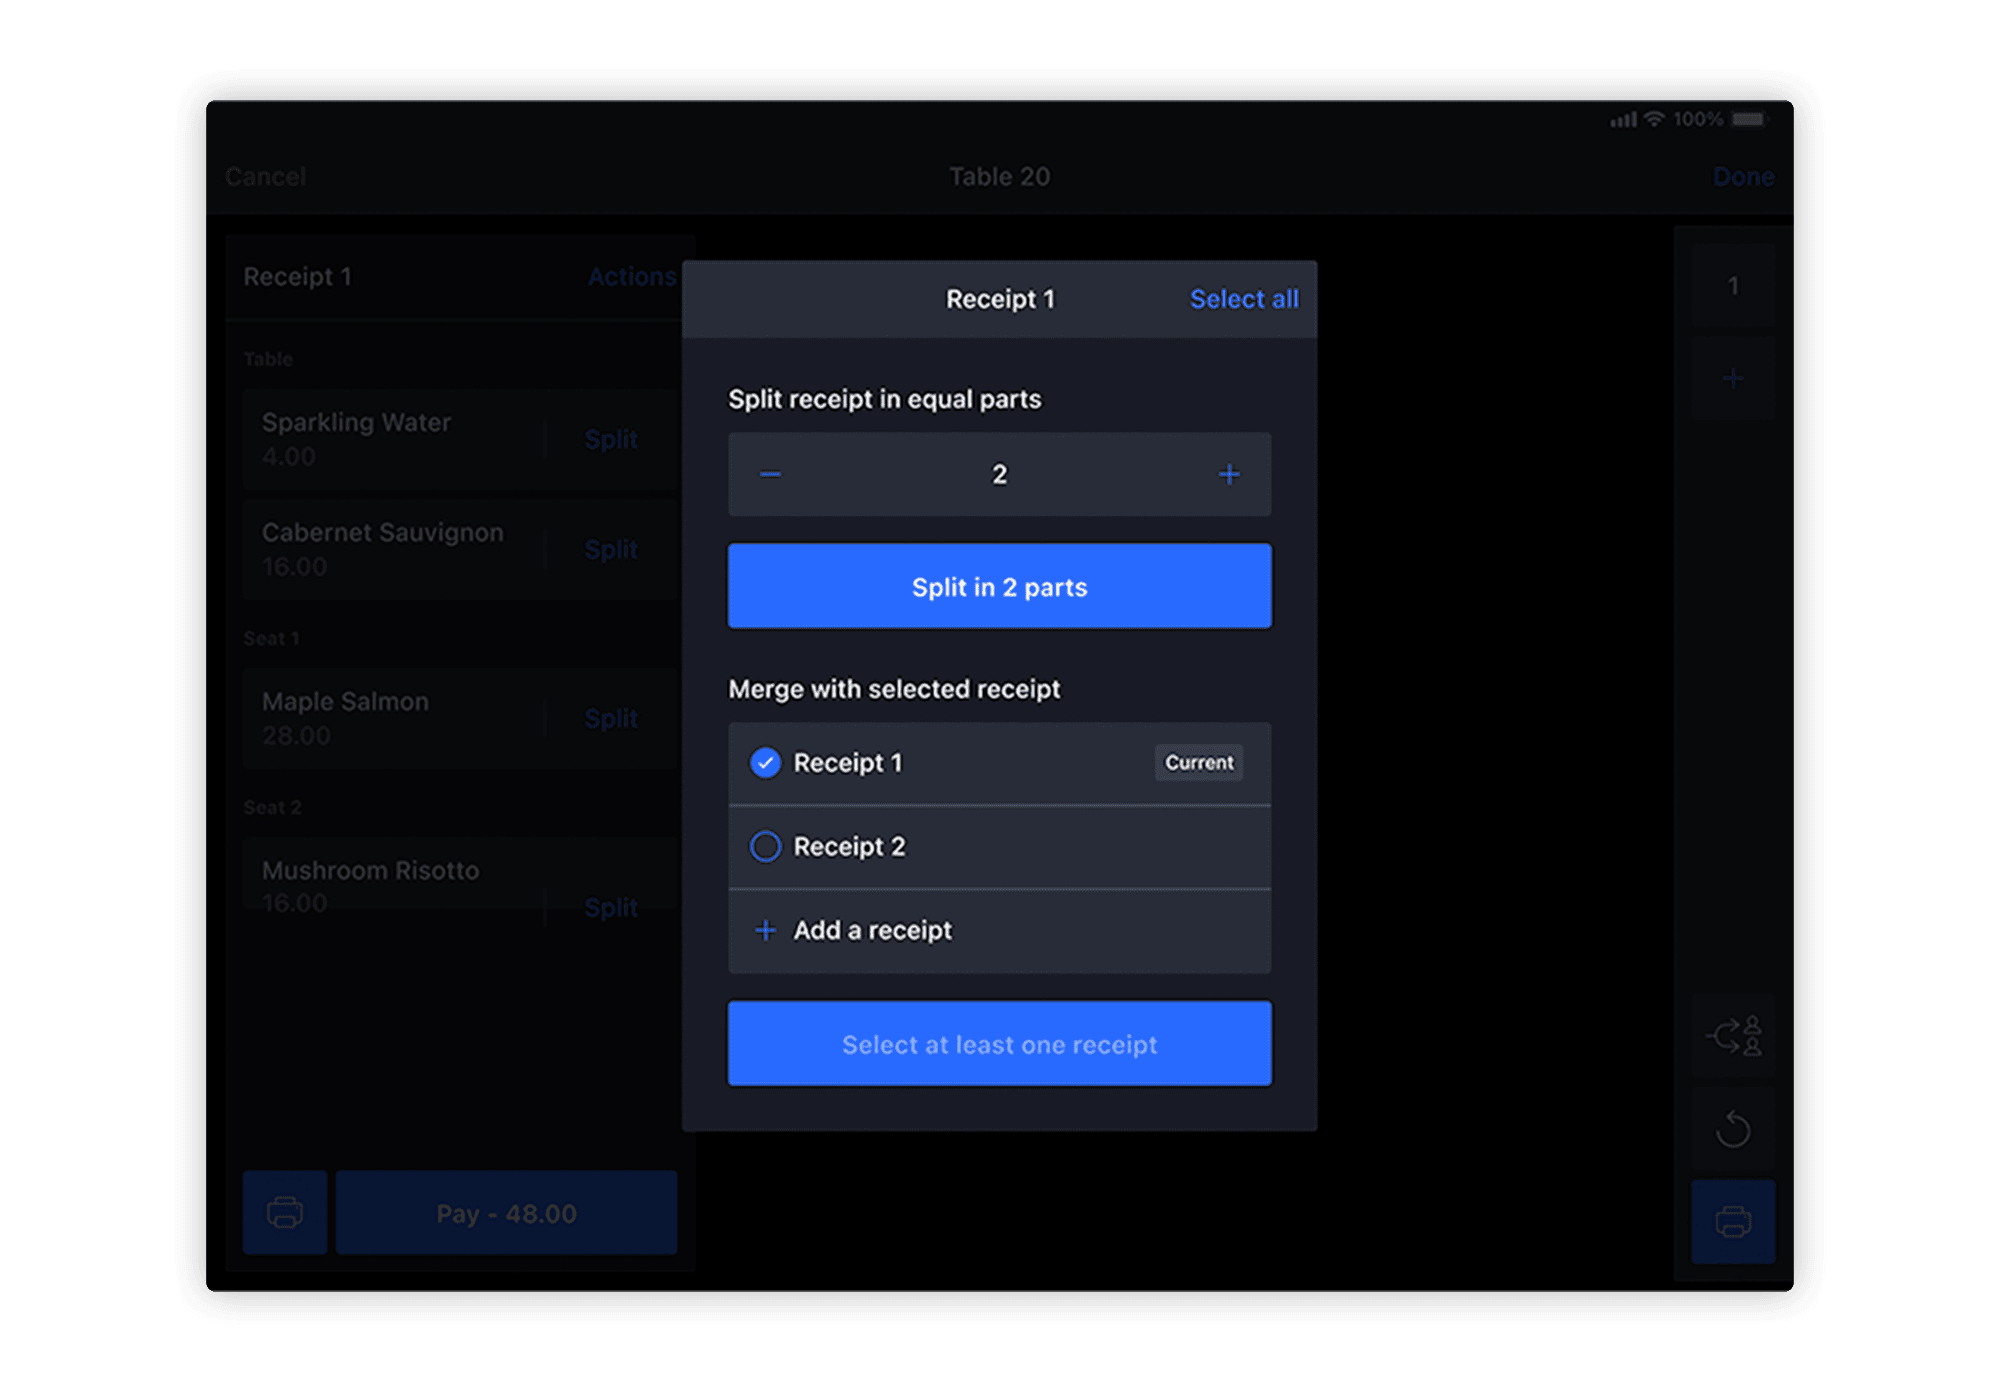Tap Cancel in the top bar

265,177
